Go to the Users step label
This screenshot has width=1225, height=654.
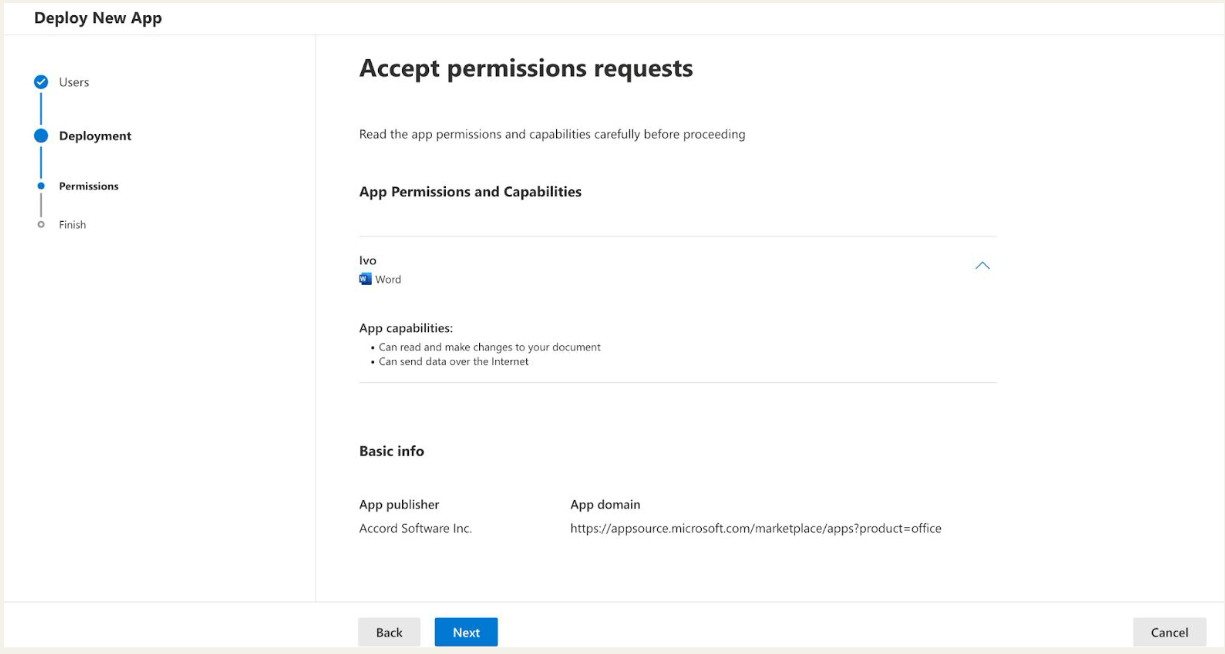point(74,82)
